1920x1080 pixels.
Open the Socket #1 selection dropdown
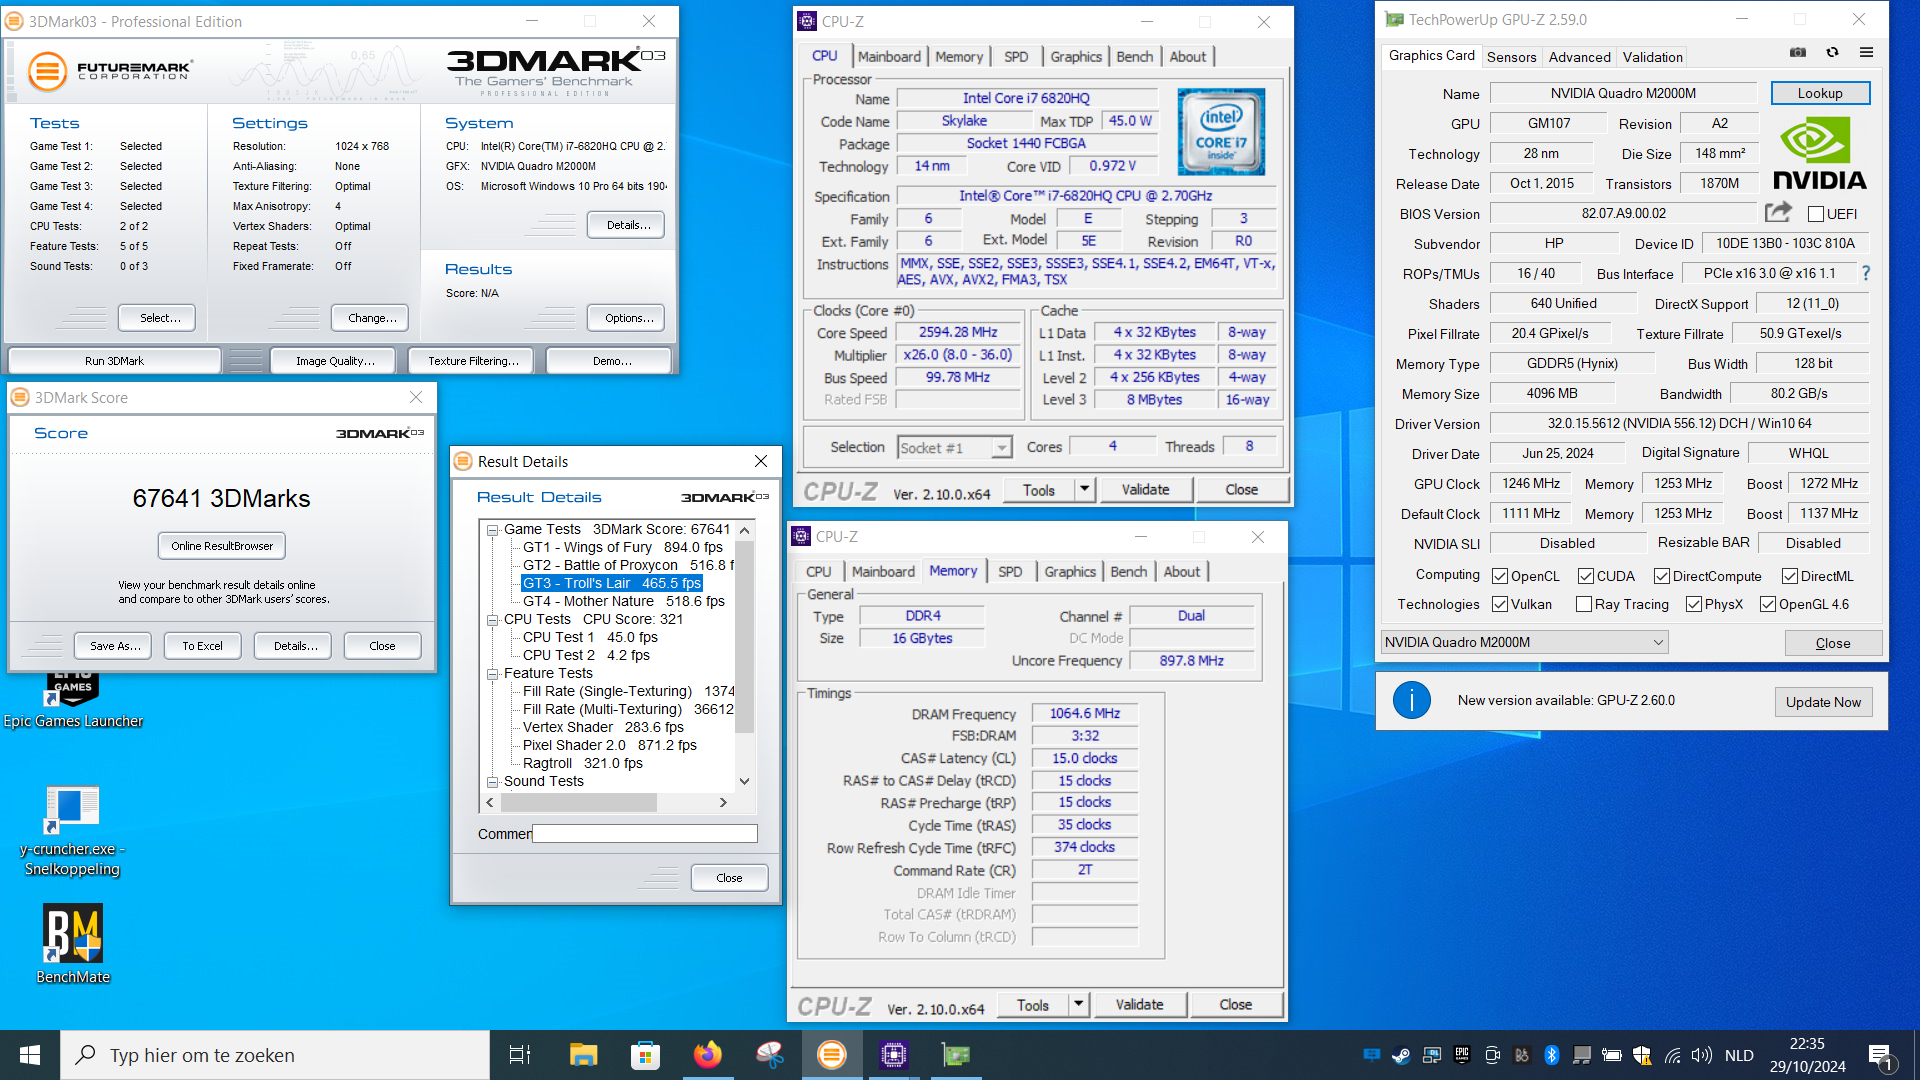click(x=955, y=448)
